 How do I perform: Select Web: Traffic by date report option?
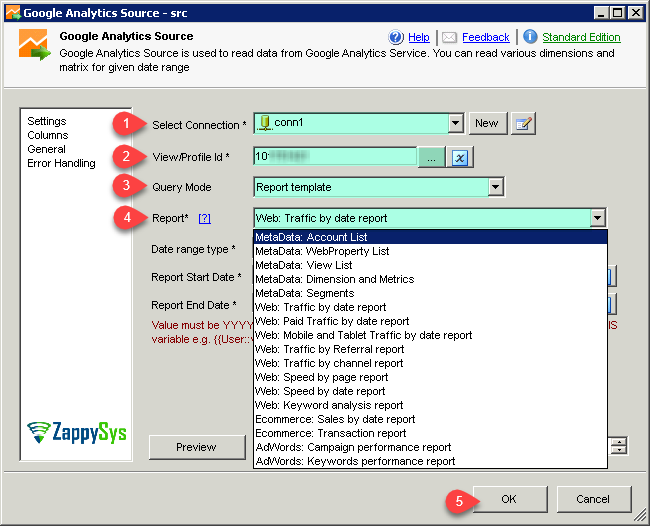click(430, 307)
